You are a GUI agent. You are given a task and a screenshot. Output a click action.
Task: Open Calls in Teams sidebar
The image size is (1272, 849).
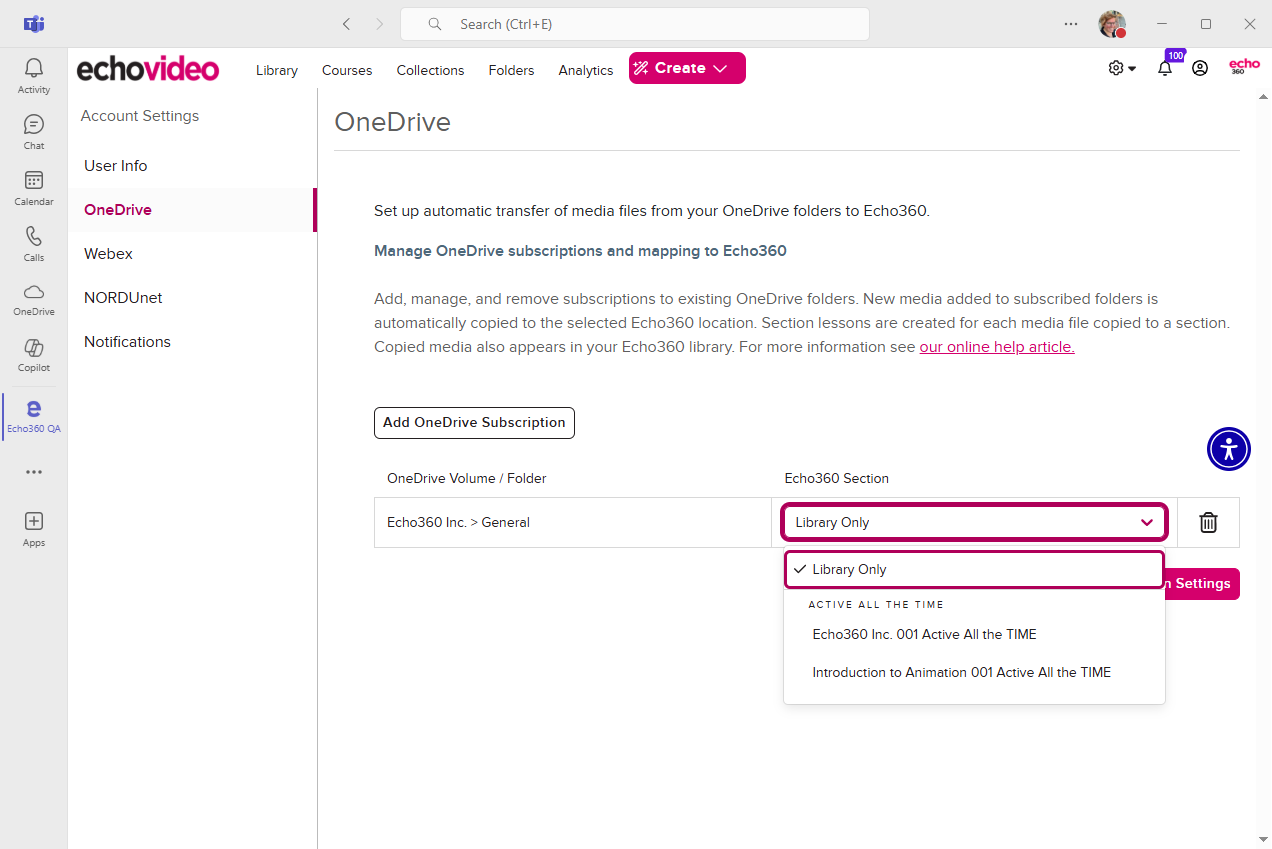34,244
